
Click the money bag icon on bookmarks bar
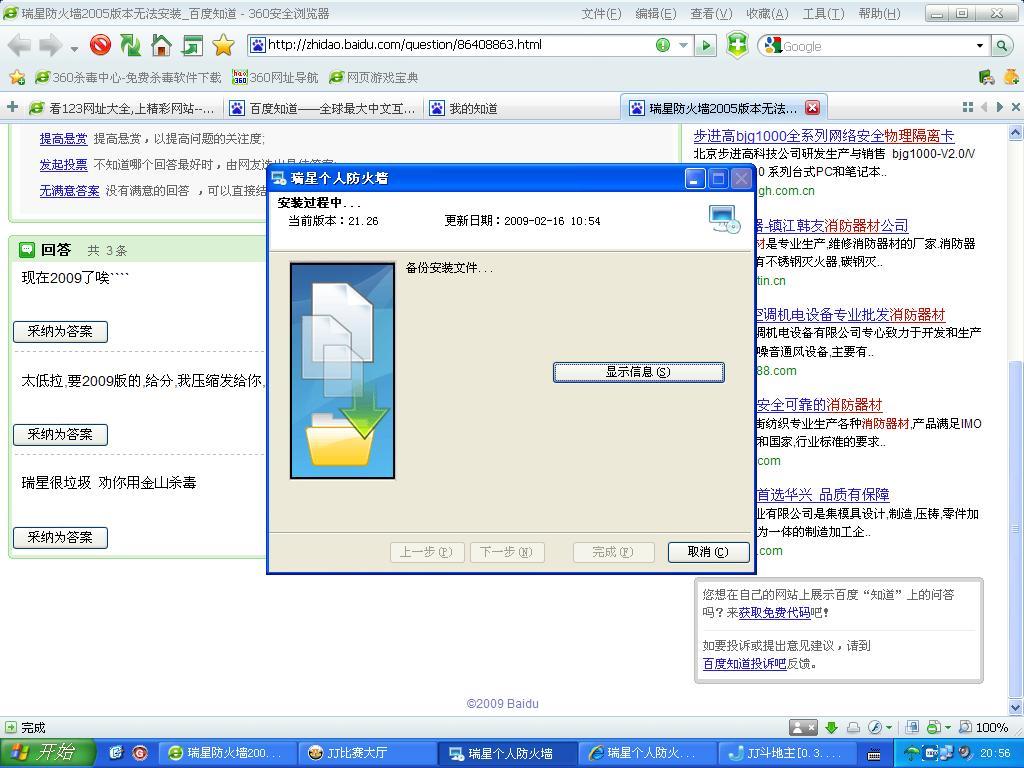pos(1011,77)
